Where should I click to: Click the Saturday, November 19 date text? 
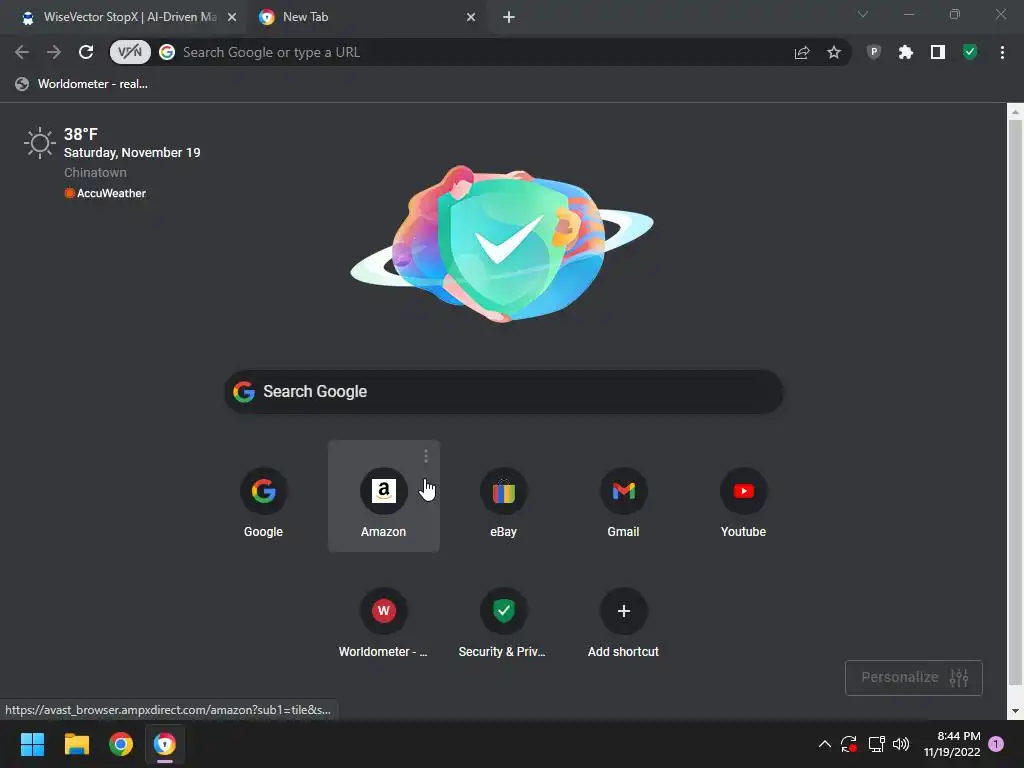tap(132, 152)
